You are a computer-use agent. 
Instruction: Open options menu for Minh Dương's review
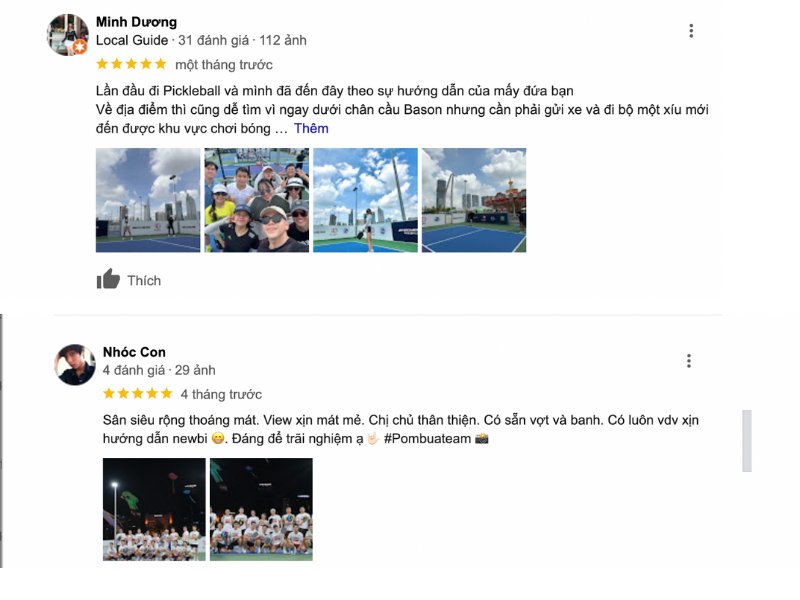[691, 31]
